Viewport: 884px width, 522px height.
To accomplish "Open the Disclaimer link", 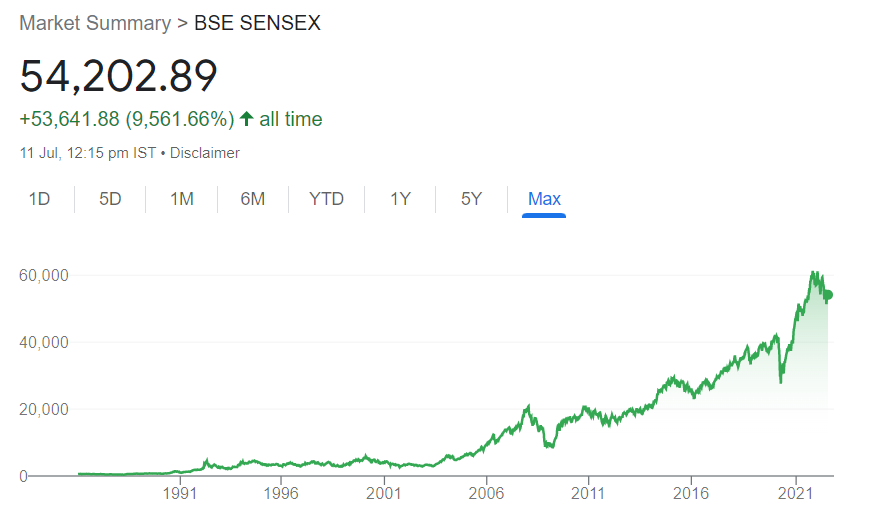I will (x=205, y=153).
